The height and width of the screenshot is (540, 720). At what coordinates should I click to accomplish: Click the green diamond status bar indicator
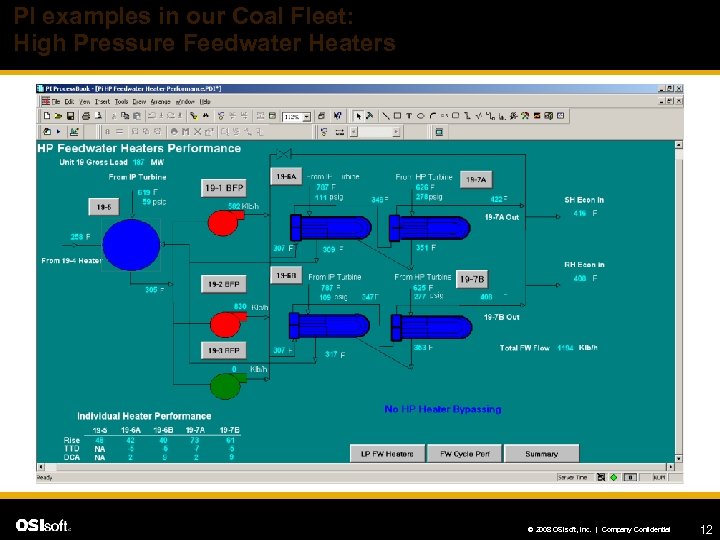tap(613, 478)
